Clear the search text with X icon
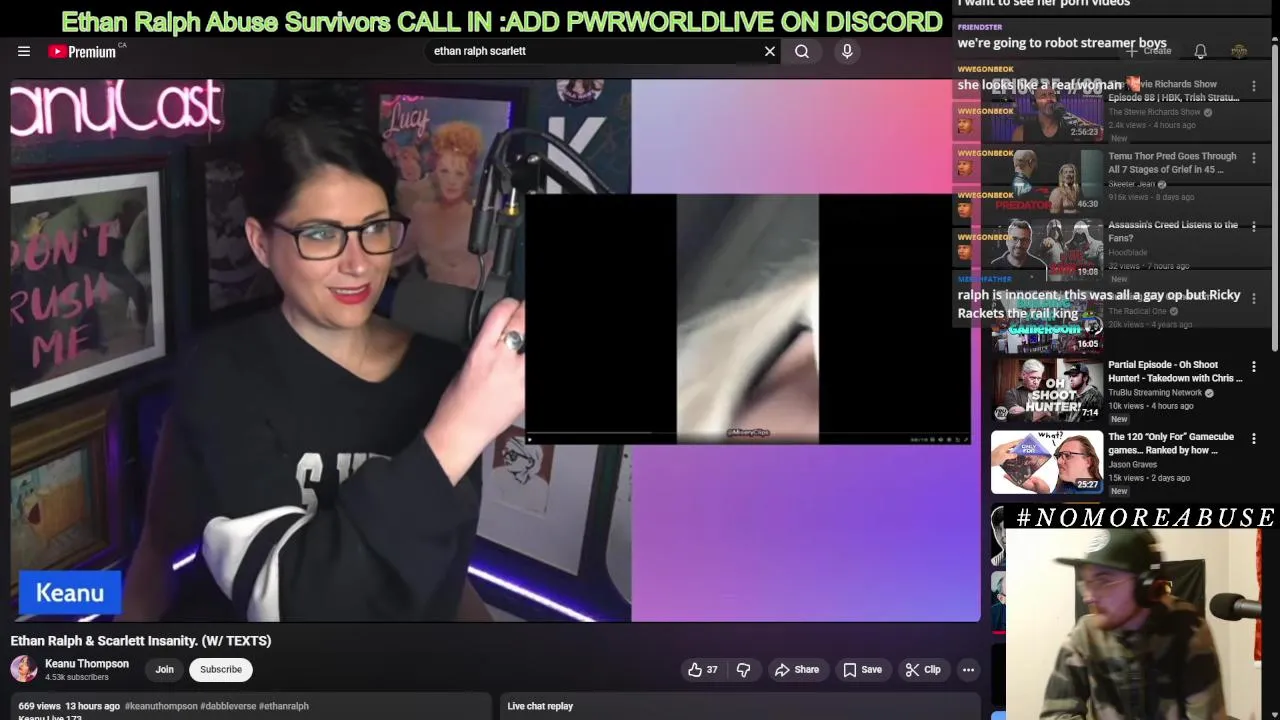Viewport: 1280px width, 720px height. 770,51
